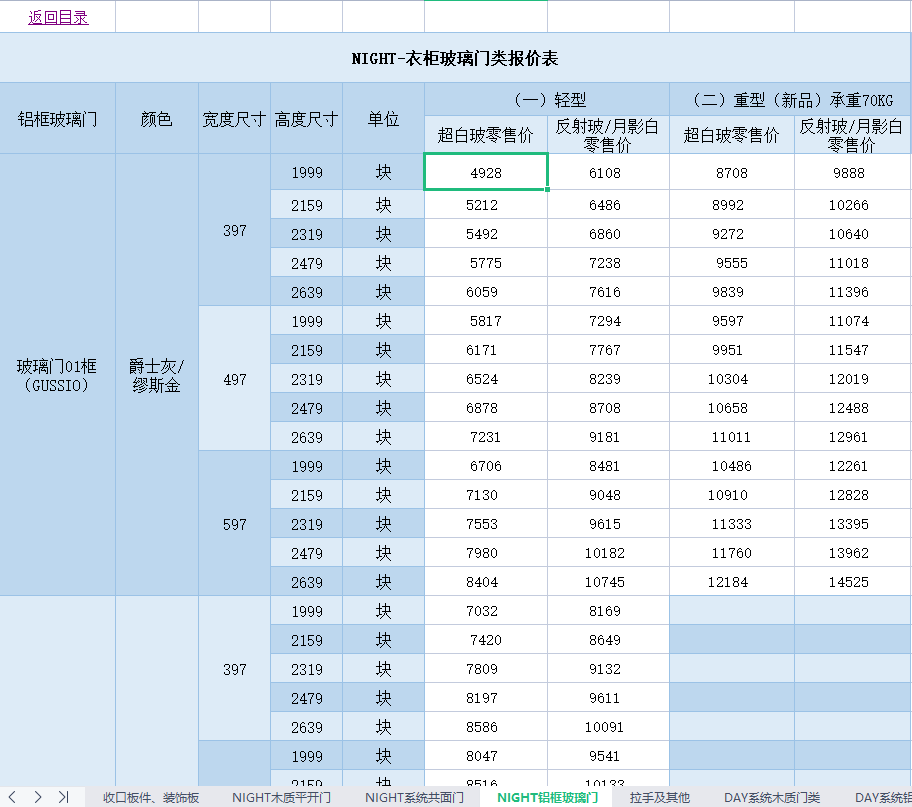Switch to the 拉手及其他 sheet tab
The image size is (912, 807).
(x=660, y=797)
